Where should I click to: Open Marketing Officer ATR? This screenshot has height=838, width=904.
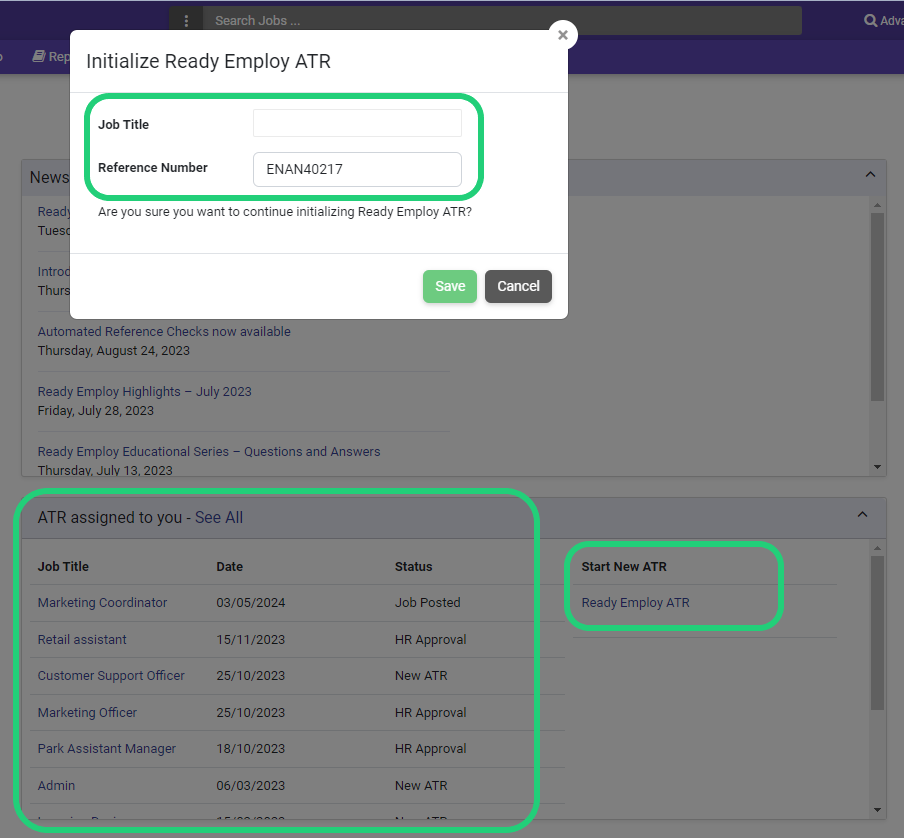[x=87, y=712]
